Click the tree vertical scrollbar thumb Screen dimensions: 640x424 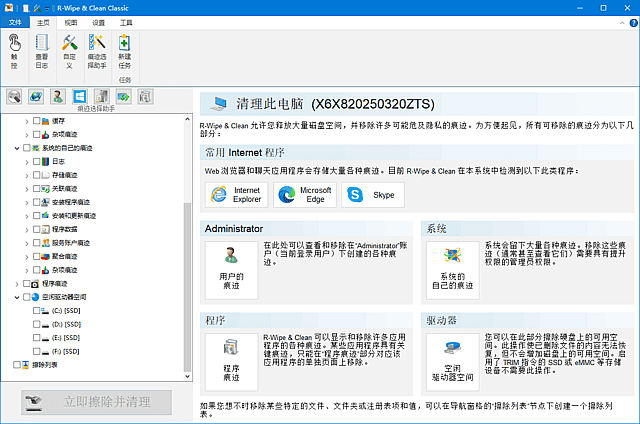click(187, 287)
